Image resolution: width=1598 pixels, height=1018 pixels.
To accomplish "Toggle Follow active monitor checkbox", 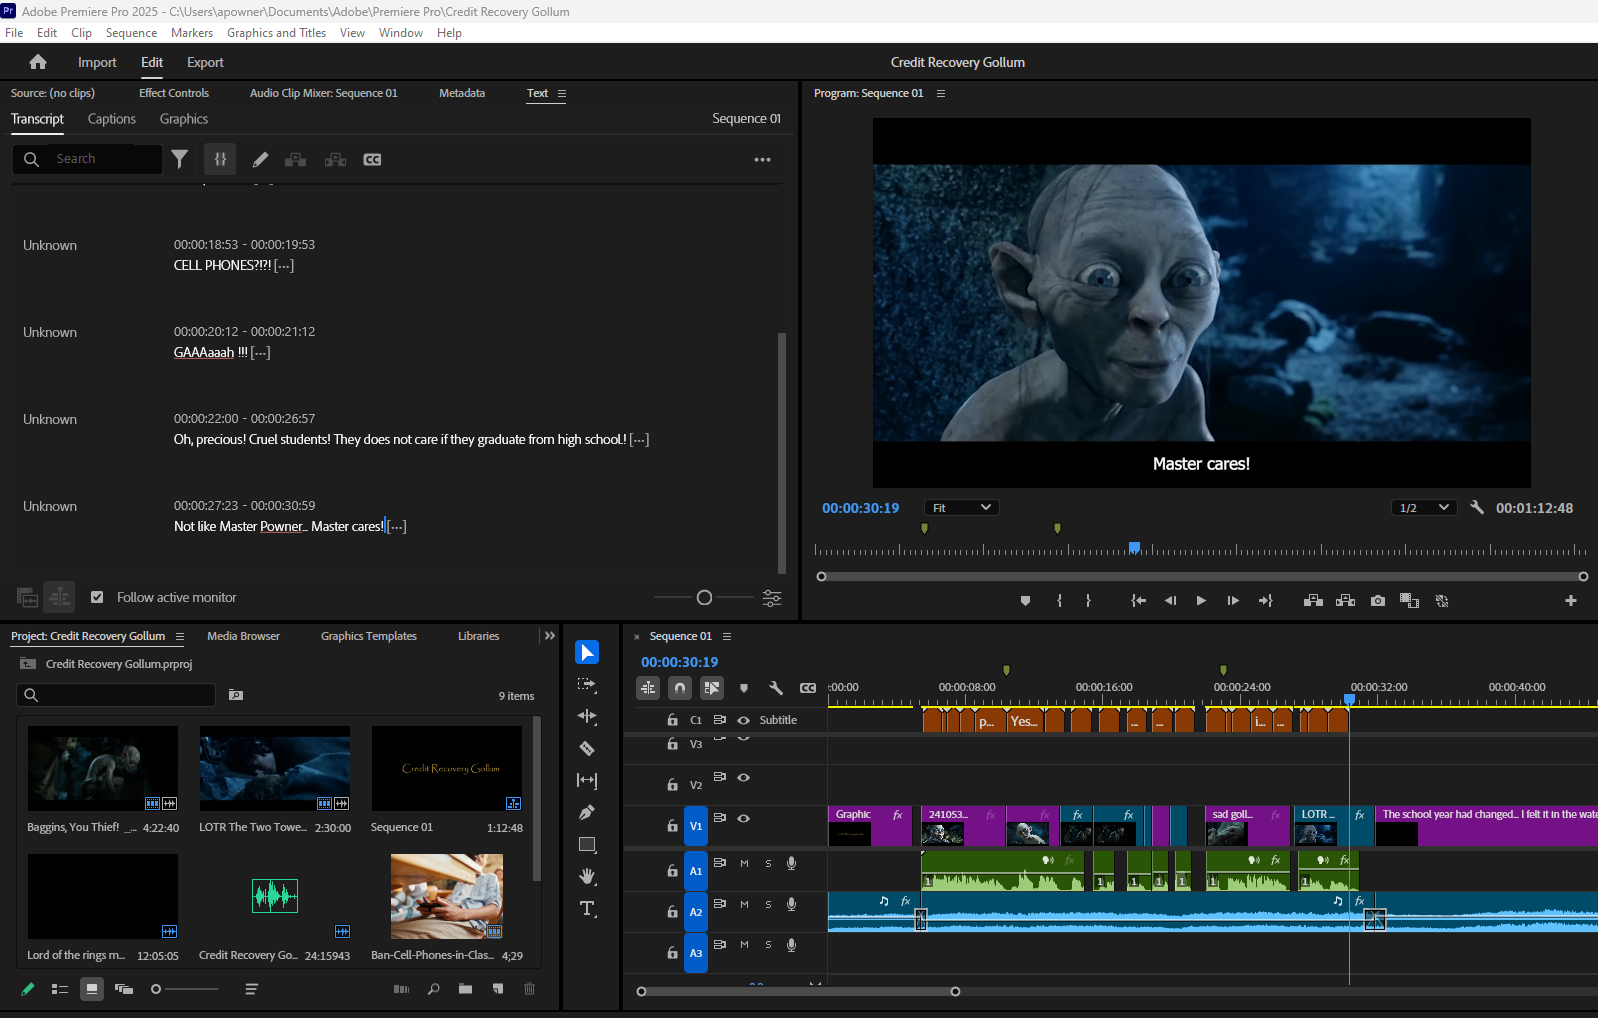I will pos(97,597).
